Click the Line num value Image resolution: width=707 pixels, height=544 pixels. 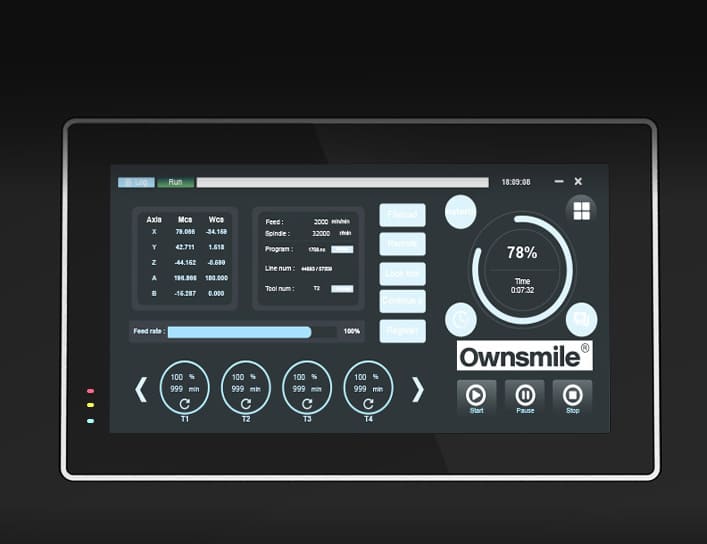317,269
